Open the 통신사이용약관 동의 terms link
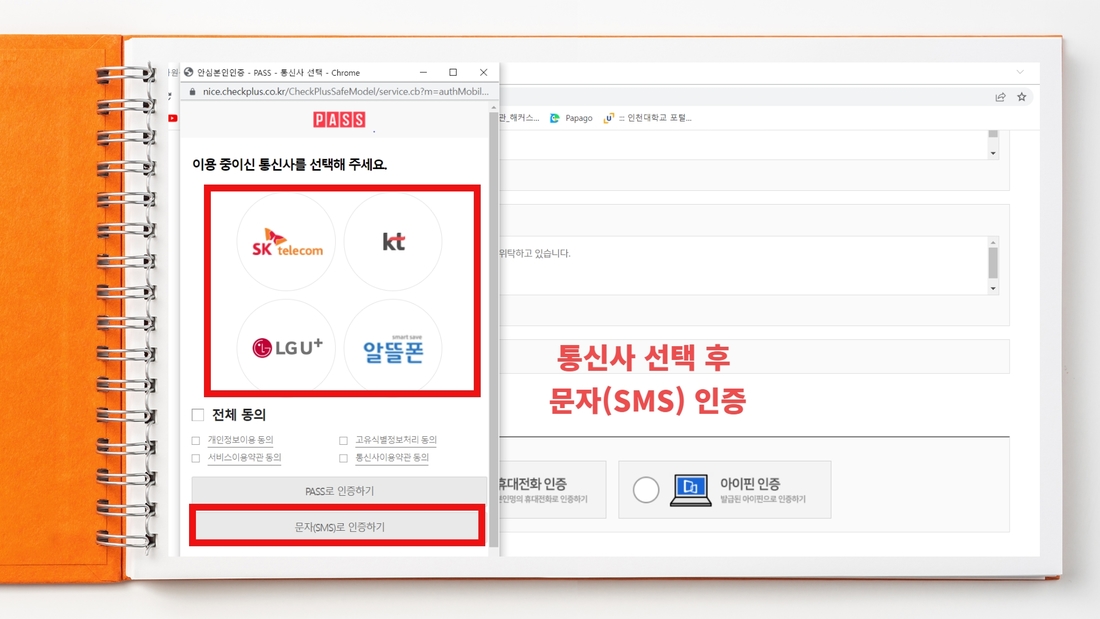 pos(391,458)
